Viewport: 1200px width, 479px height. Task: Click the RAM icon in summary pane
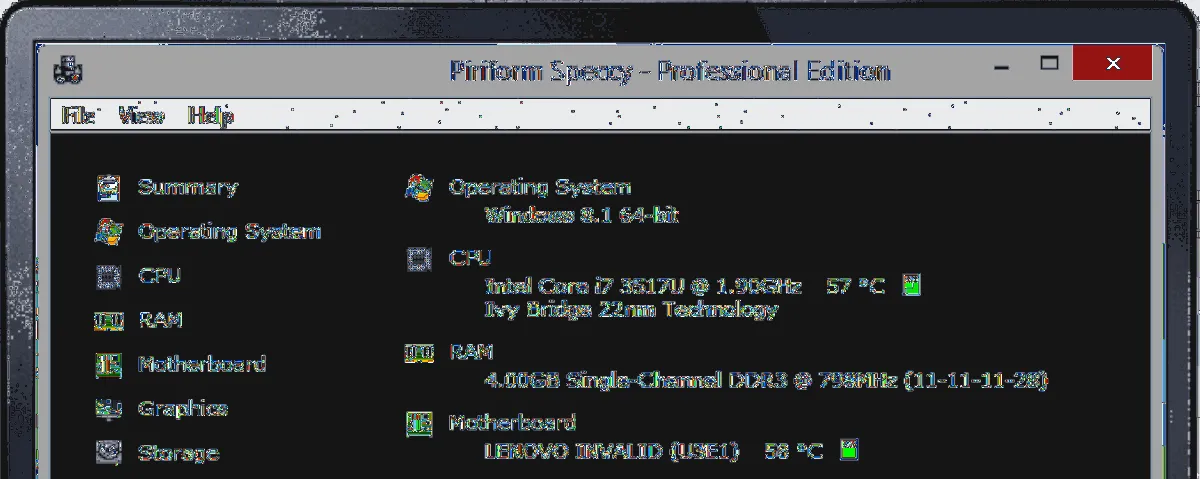(419, 353)
